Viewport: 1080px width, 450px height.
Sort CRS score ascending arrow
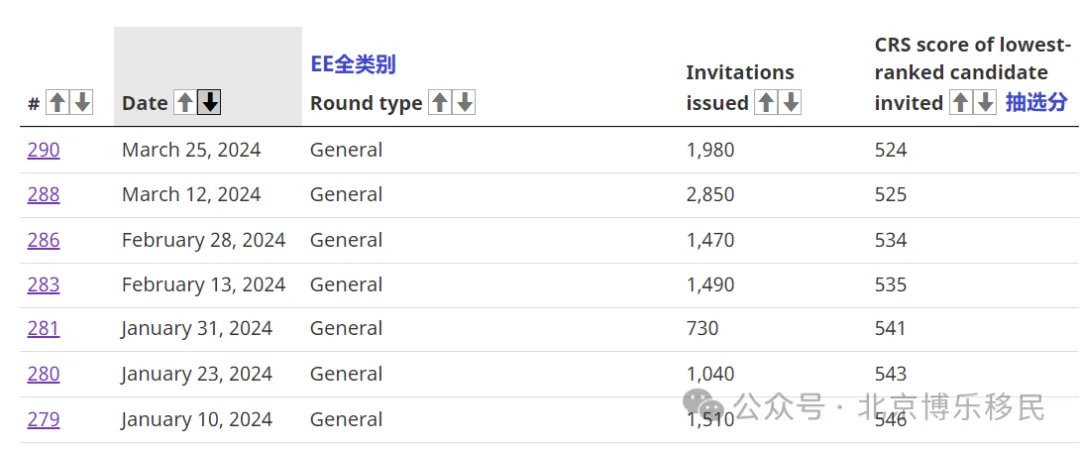pos(960,102)
